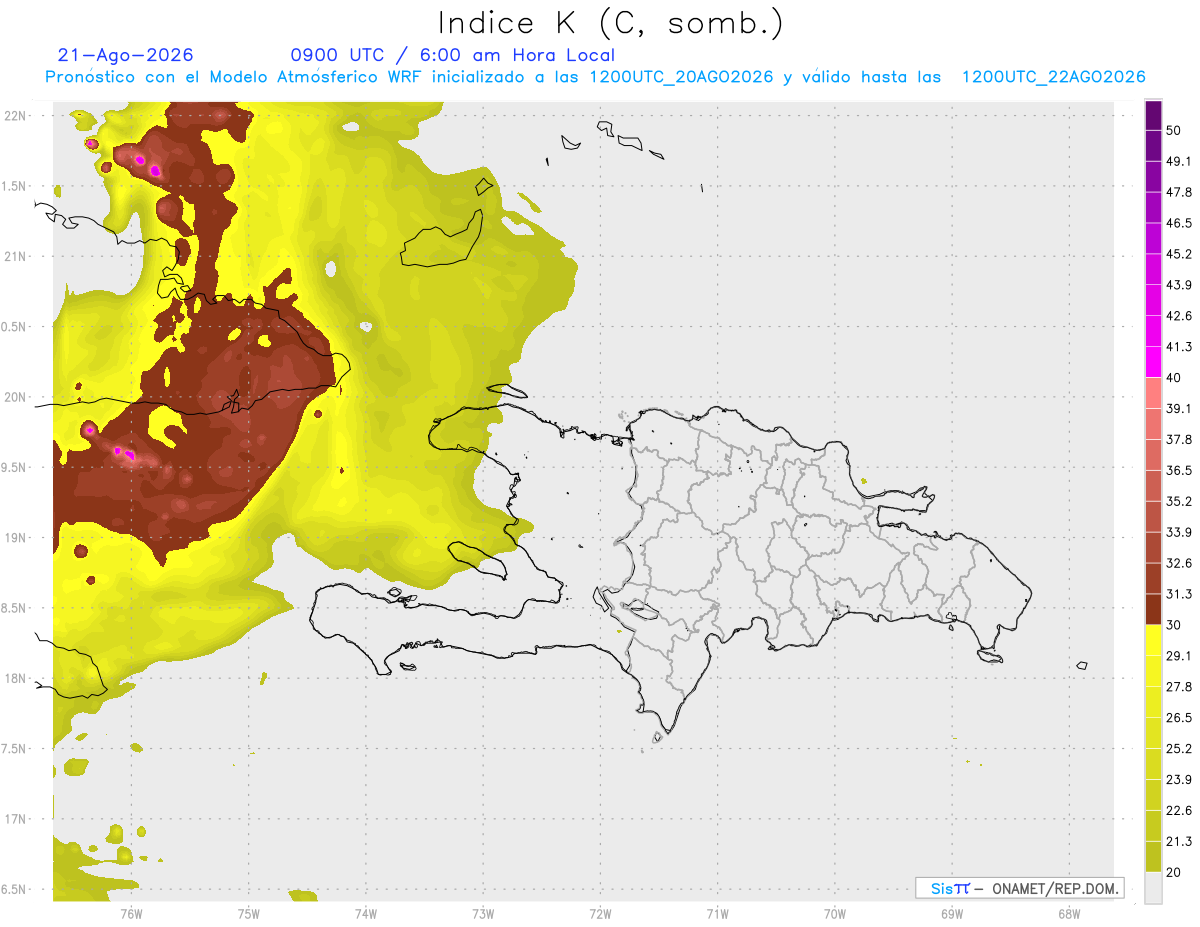Screen dimensions: 1200x927
Task: Click the legend value "32.6"
Action: click(x=1179, y=563)
